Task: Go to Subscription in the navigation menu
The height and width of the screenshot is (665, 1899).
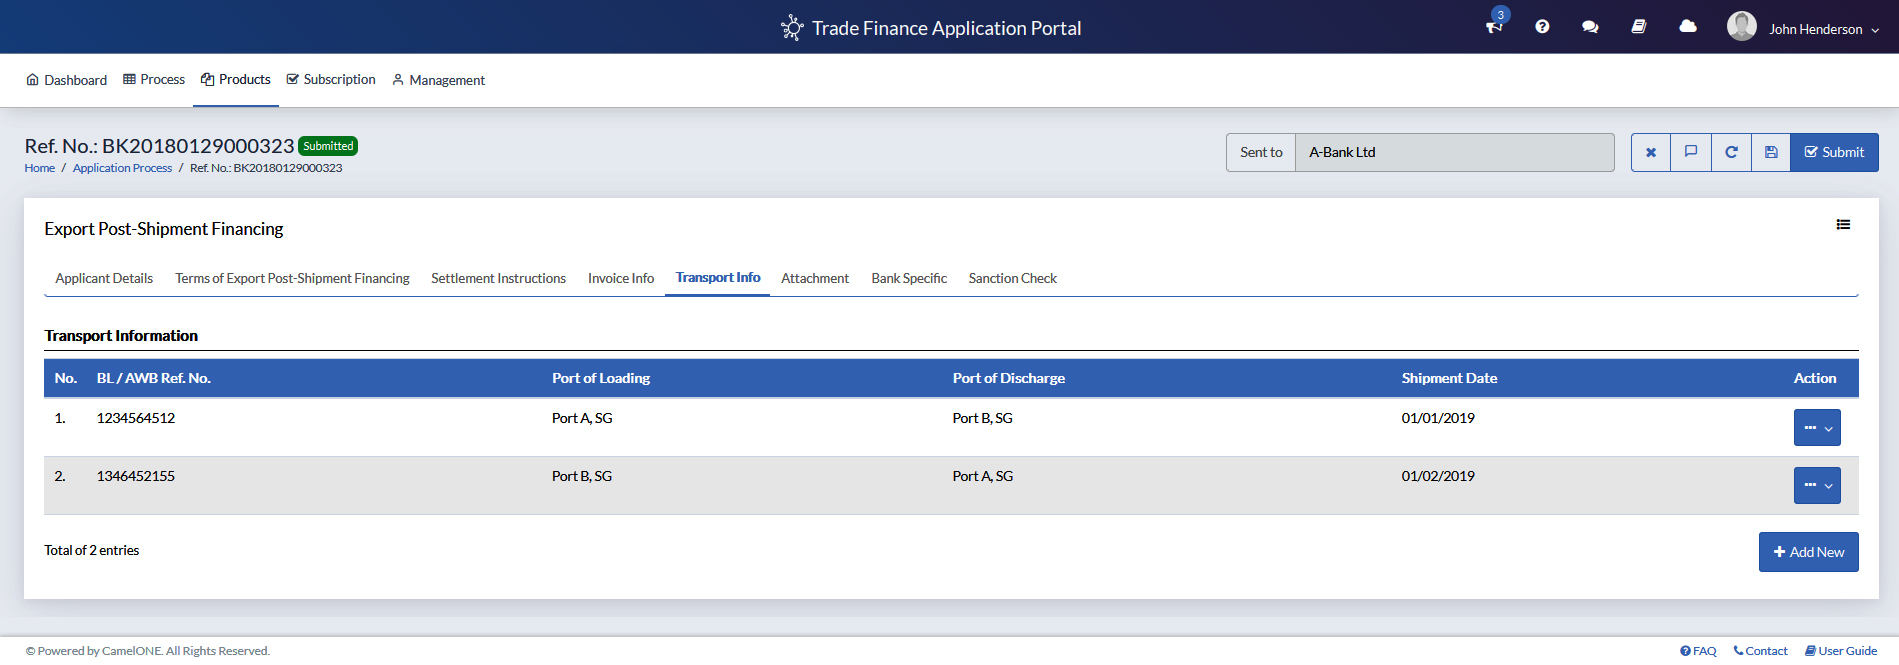Action: click(331, 80)
